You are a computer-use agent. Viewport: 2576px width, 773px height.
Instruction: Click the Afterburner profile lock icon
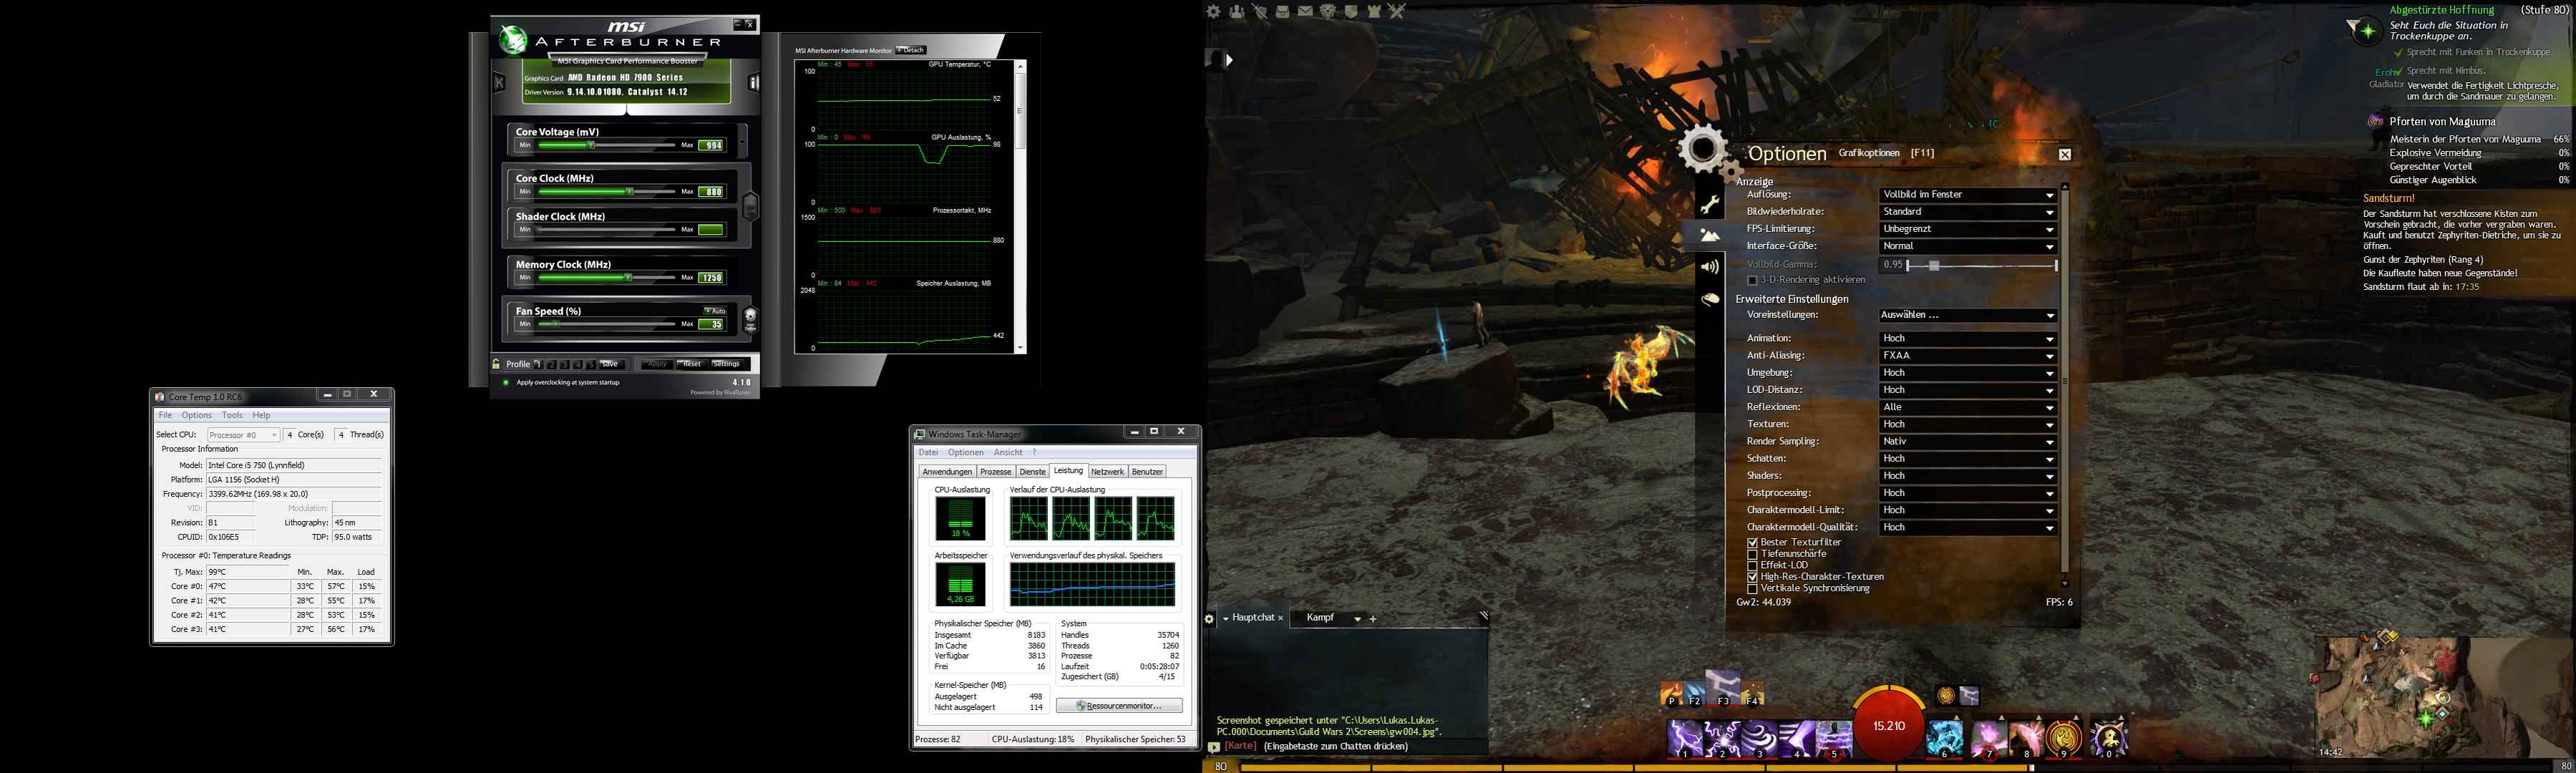click(496, 364)
